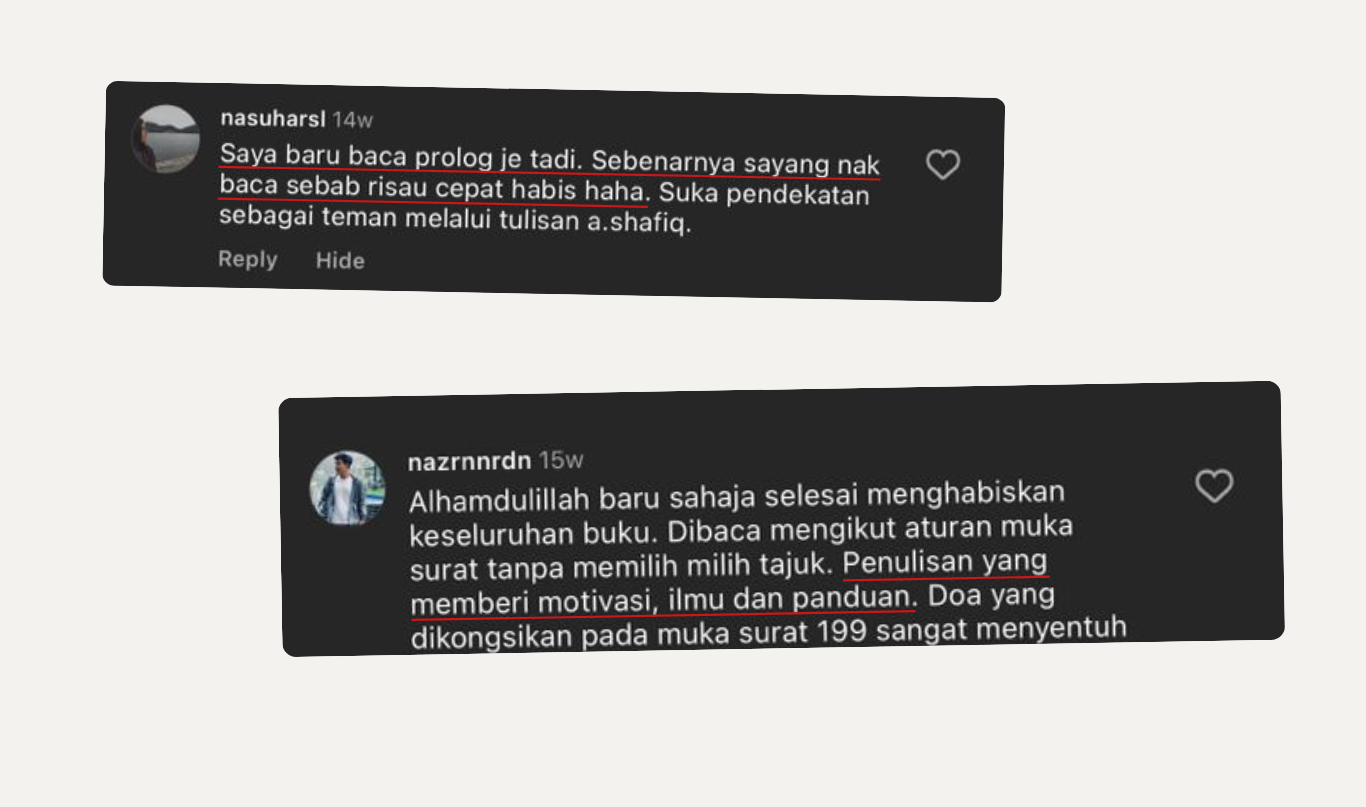The height and width of the screenshot is (807, 1366).
Task: Visit the nasuharsl username link
Action: pos(273,118)
